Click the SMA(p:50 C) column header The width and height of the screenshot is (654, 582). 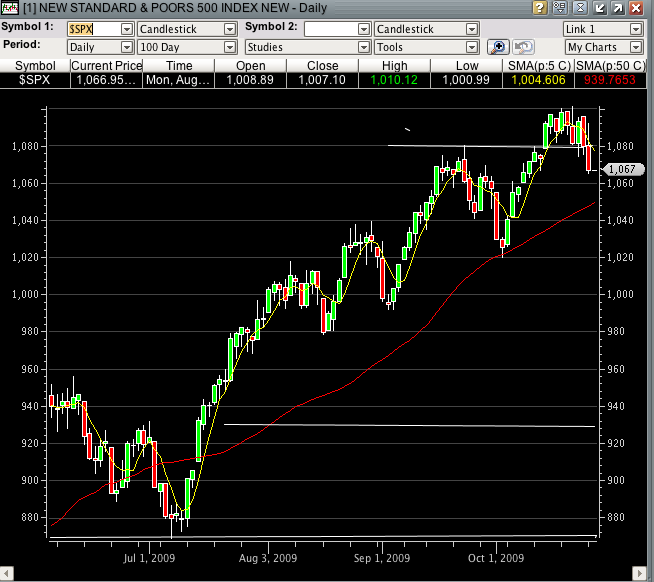[x=612, y=65]
